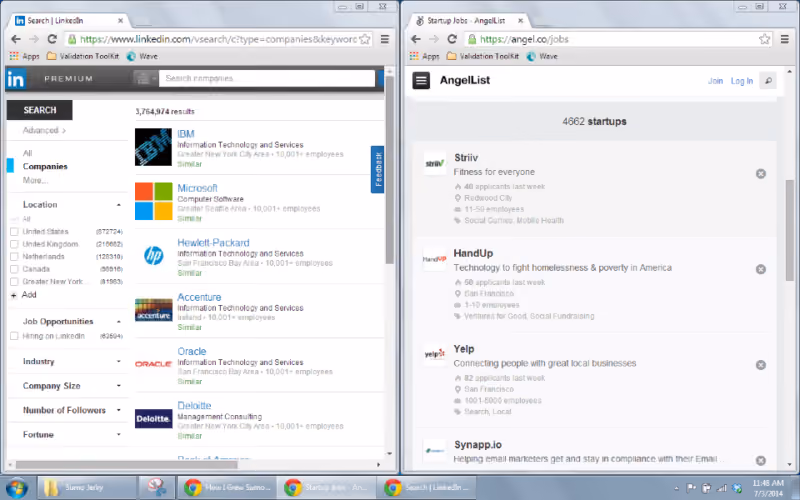Open the AngelList hamburger menu icon

(421, 81)
